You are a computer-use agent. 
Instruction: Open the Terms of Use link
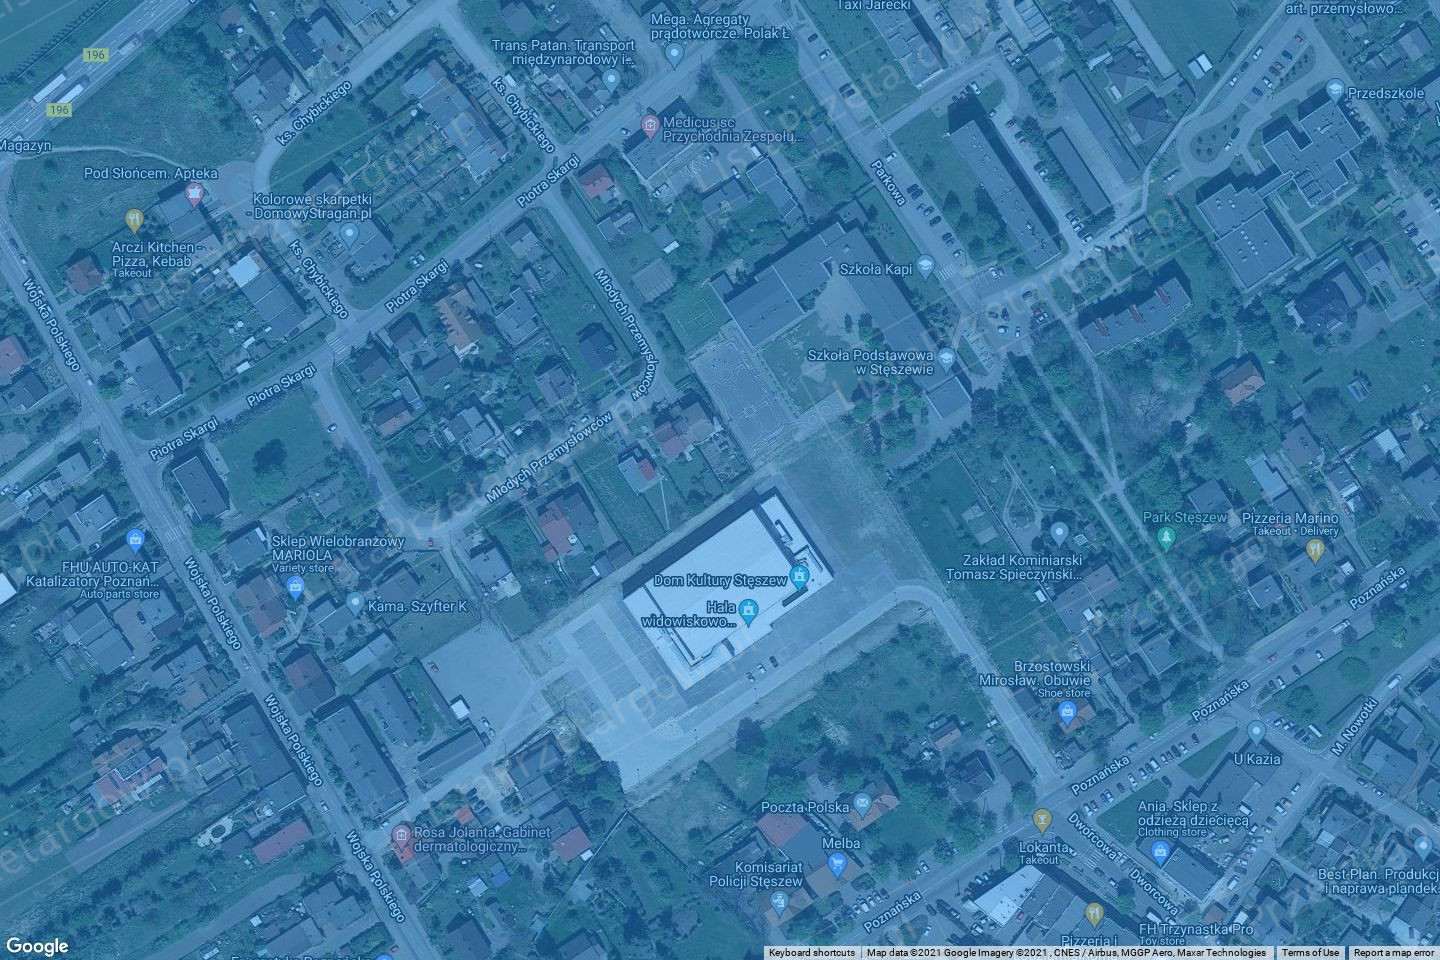[1310, 953]
